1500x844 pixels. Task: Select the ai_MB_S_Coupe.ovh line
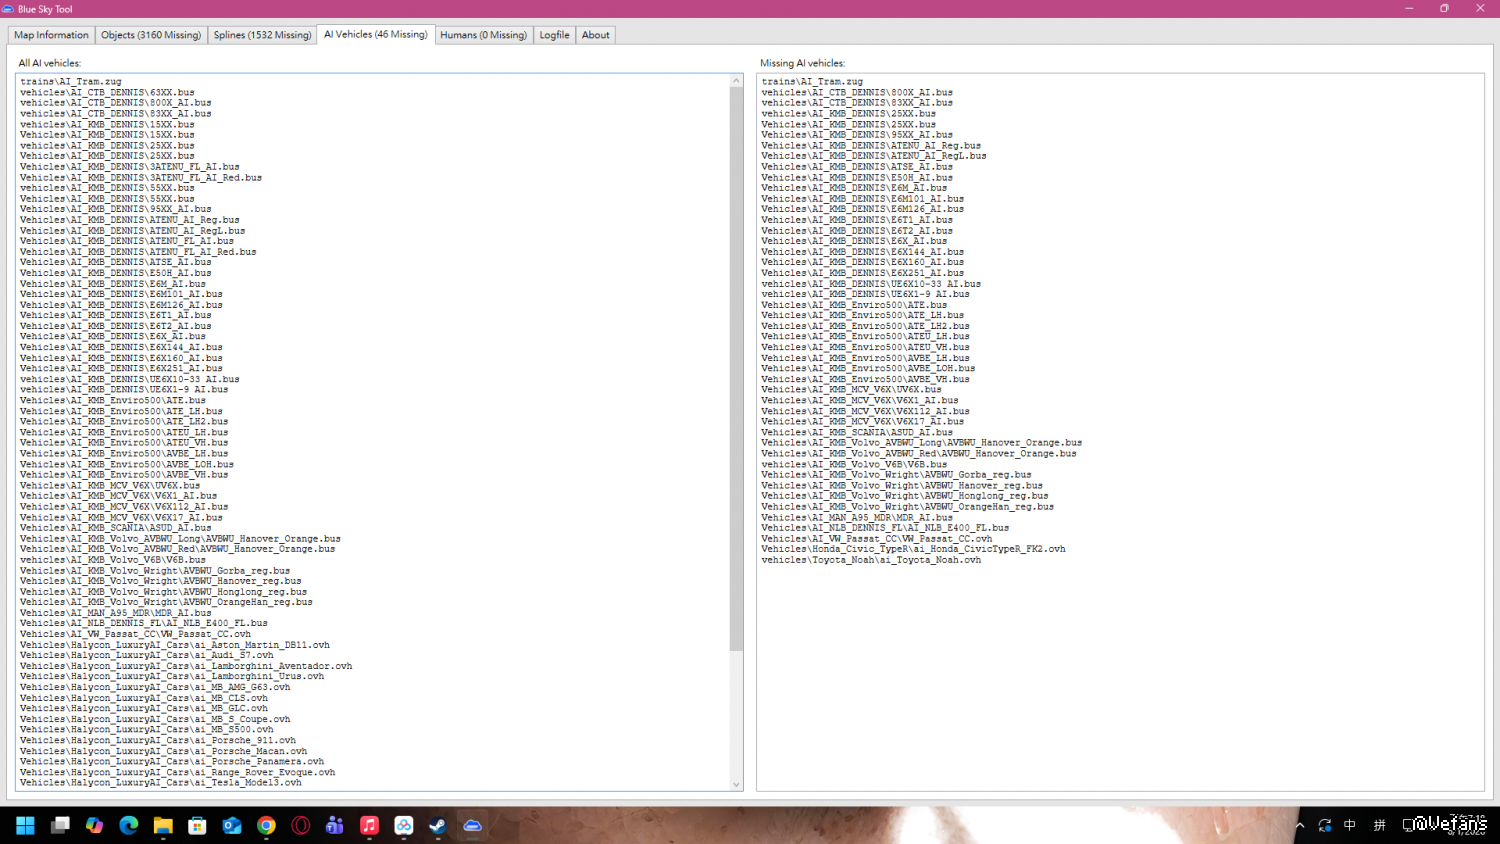155,719
